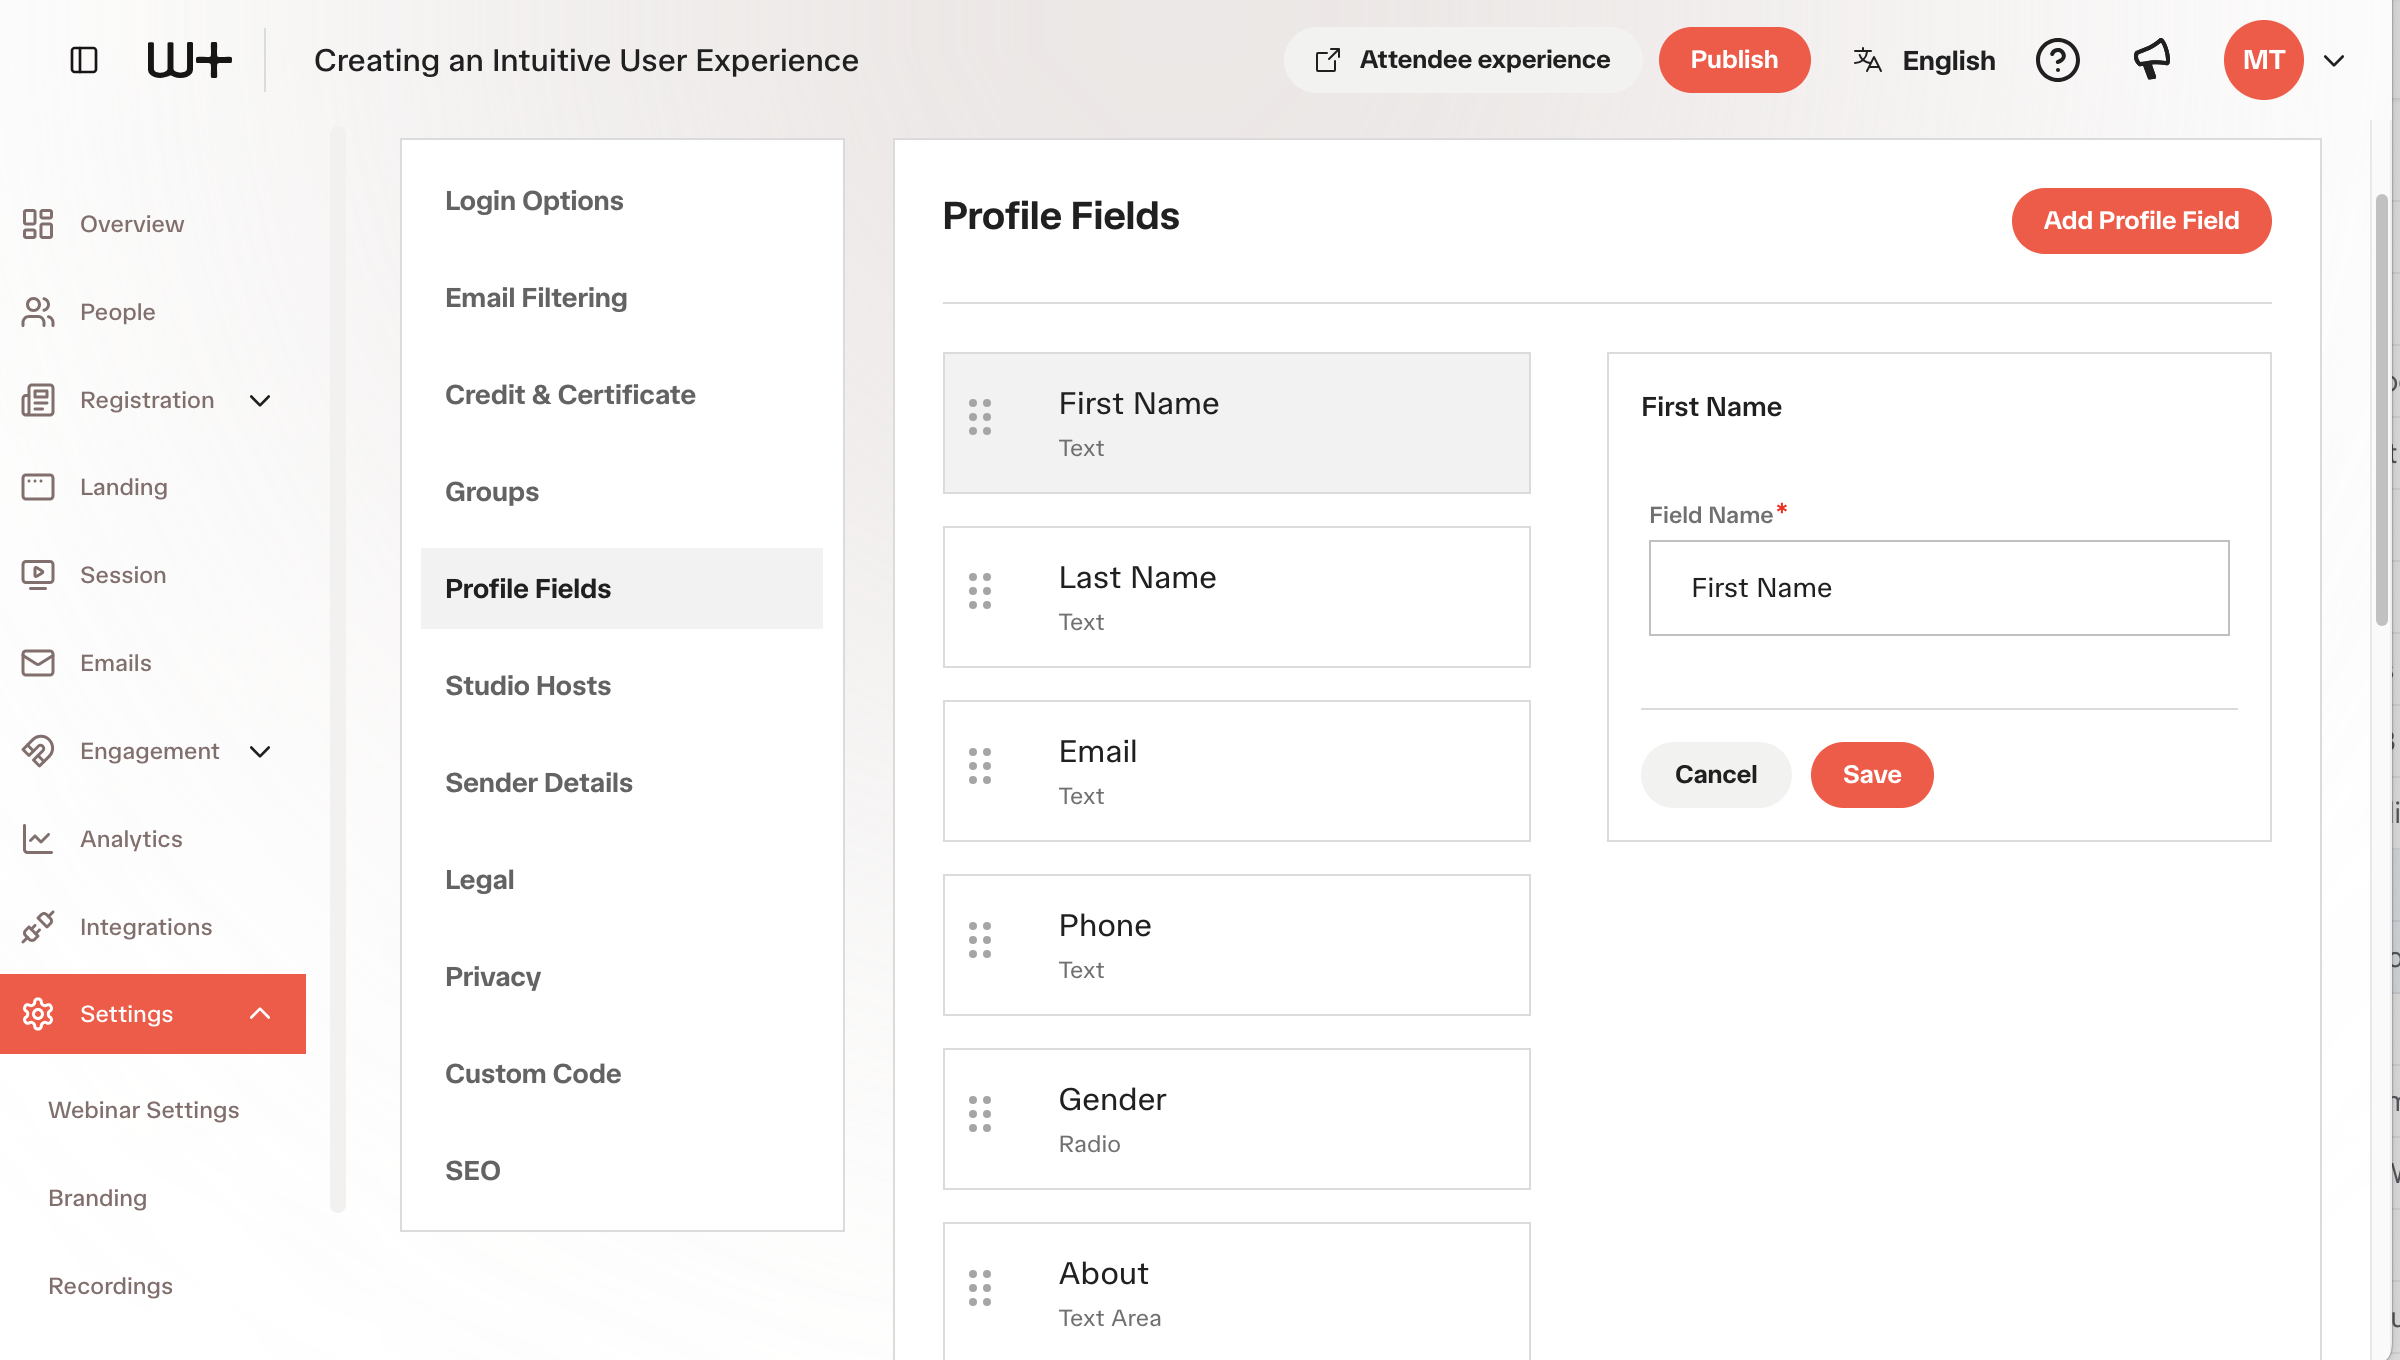The width and height of the screenshot is (2400, 1360).
Task: Select the About profile field card
Action: coord(1236,1291)
